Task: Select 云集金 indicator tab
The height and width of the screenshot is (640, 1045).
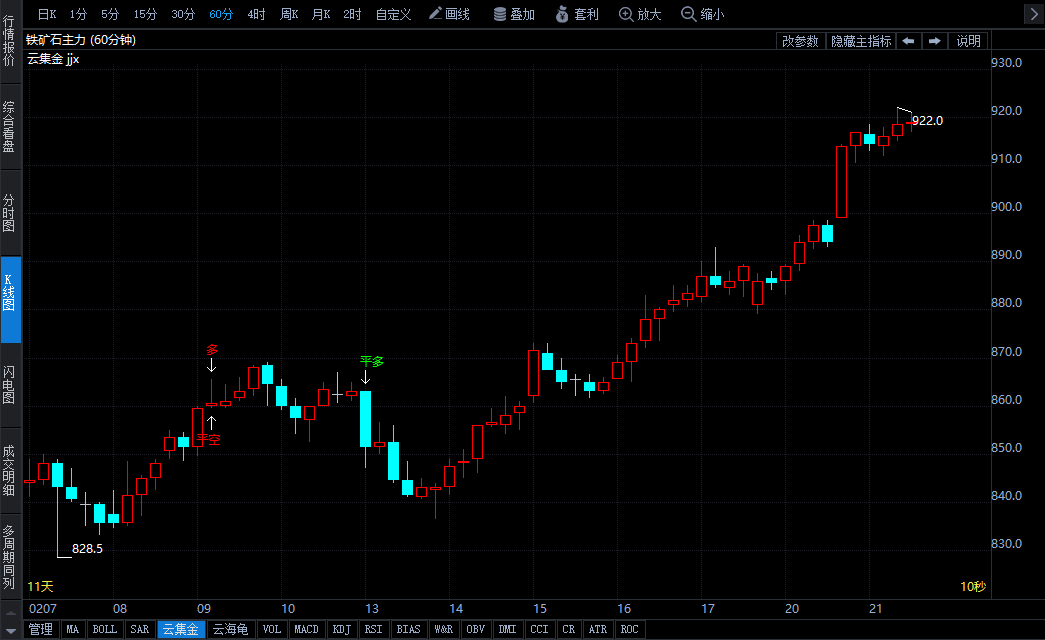Action: coord(181,629)
